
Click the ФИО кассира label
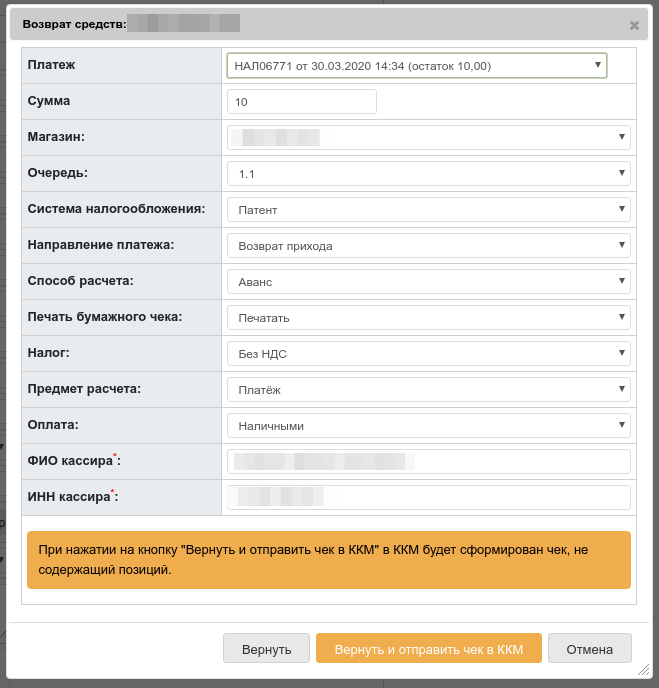[74, 461]
